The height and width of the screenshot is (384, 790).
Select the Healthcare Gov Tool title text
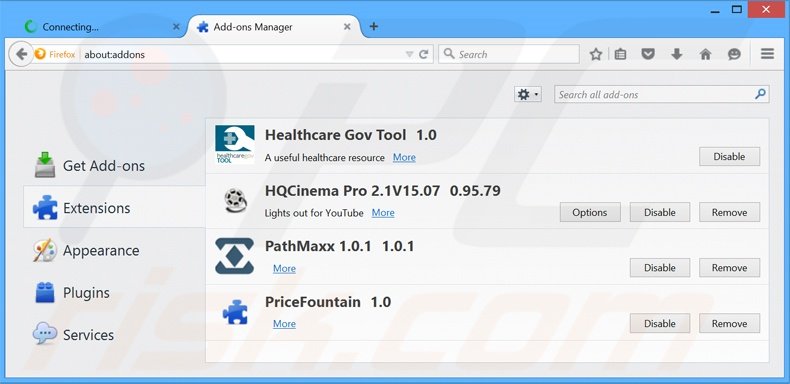click(335, 135)
